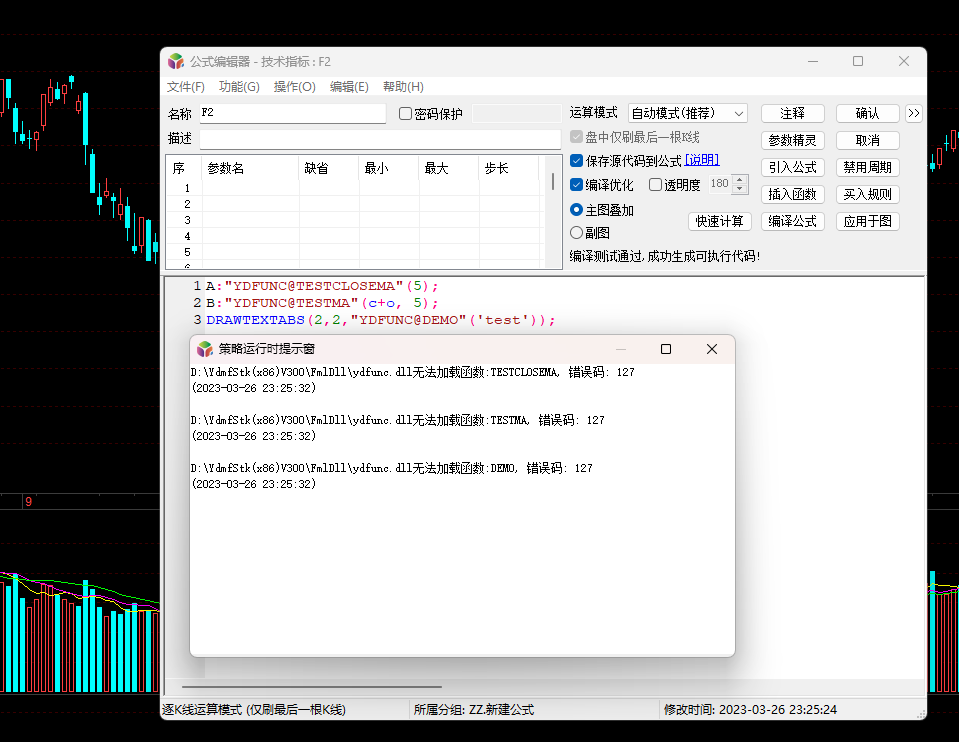Image resolution: width=959 pixels, height=742 pixels.
Task: Click the 注释 button
Action: (793, 113)
